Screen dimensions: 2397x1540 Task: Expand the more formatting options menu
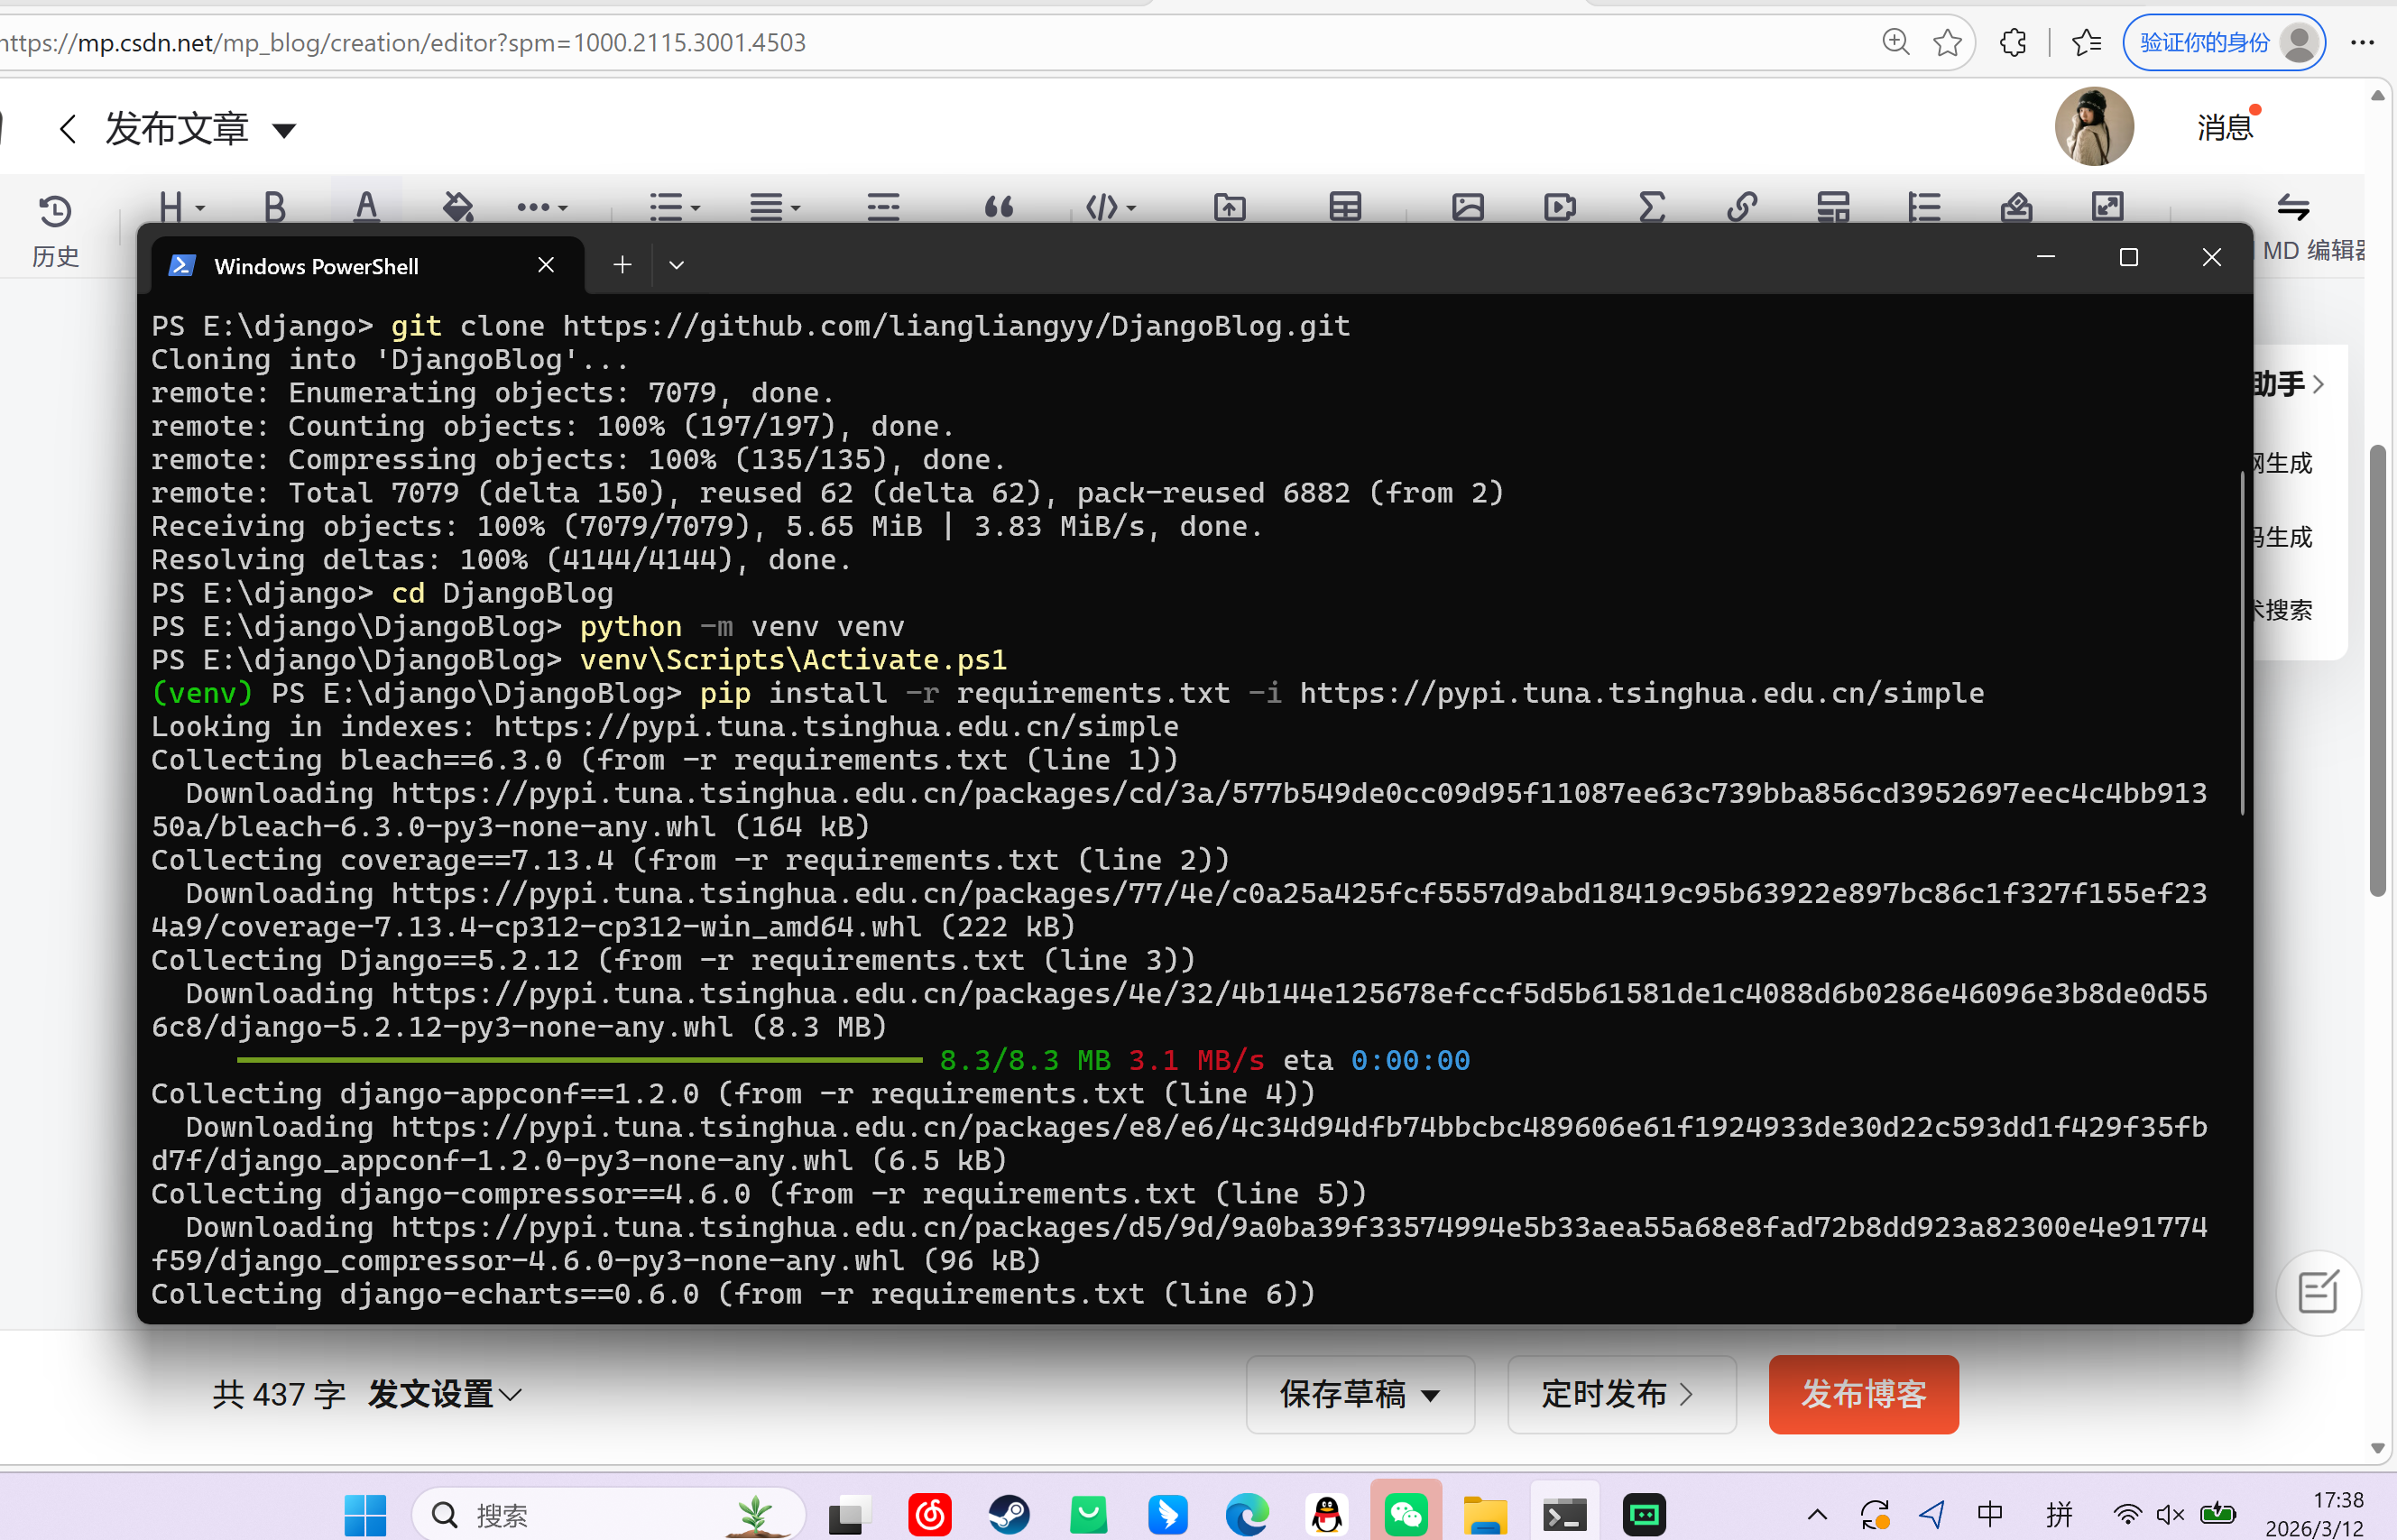542,207
